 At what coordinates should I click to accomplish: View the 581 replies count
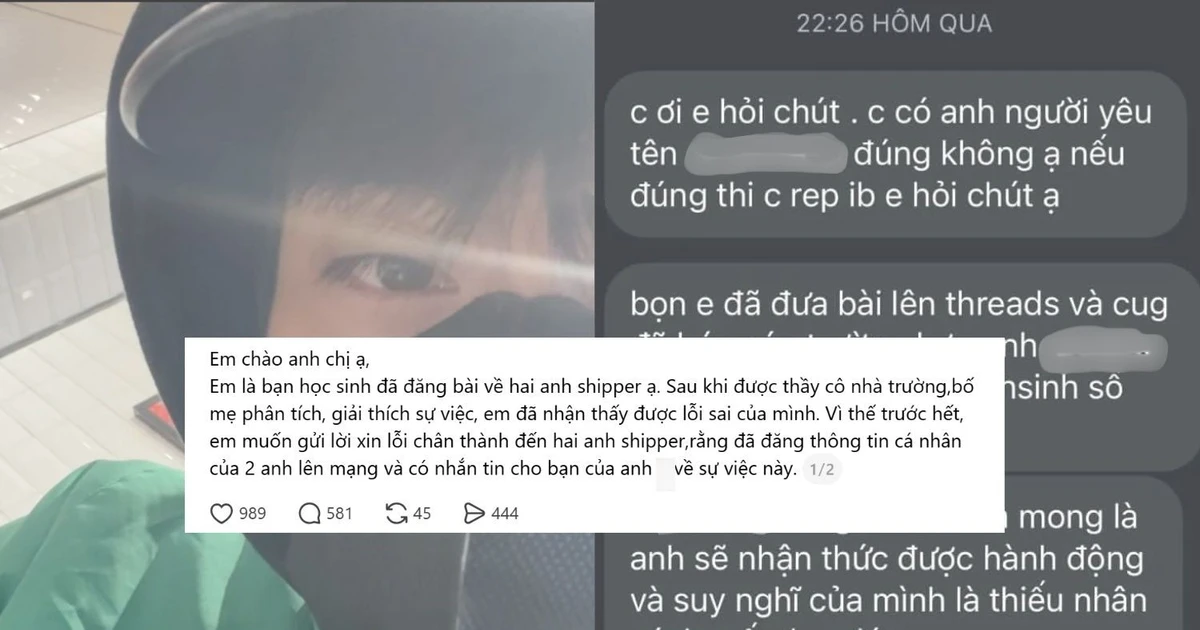[340, 514]
